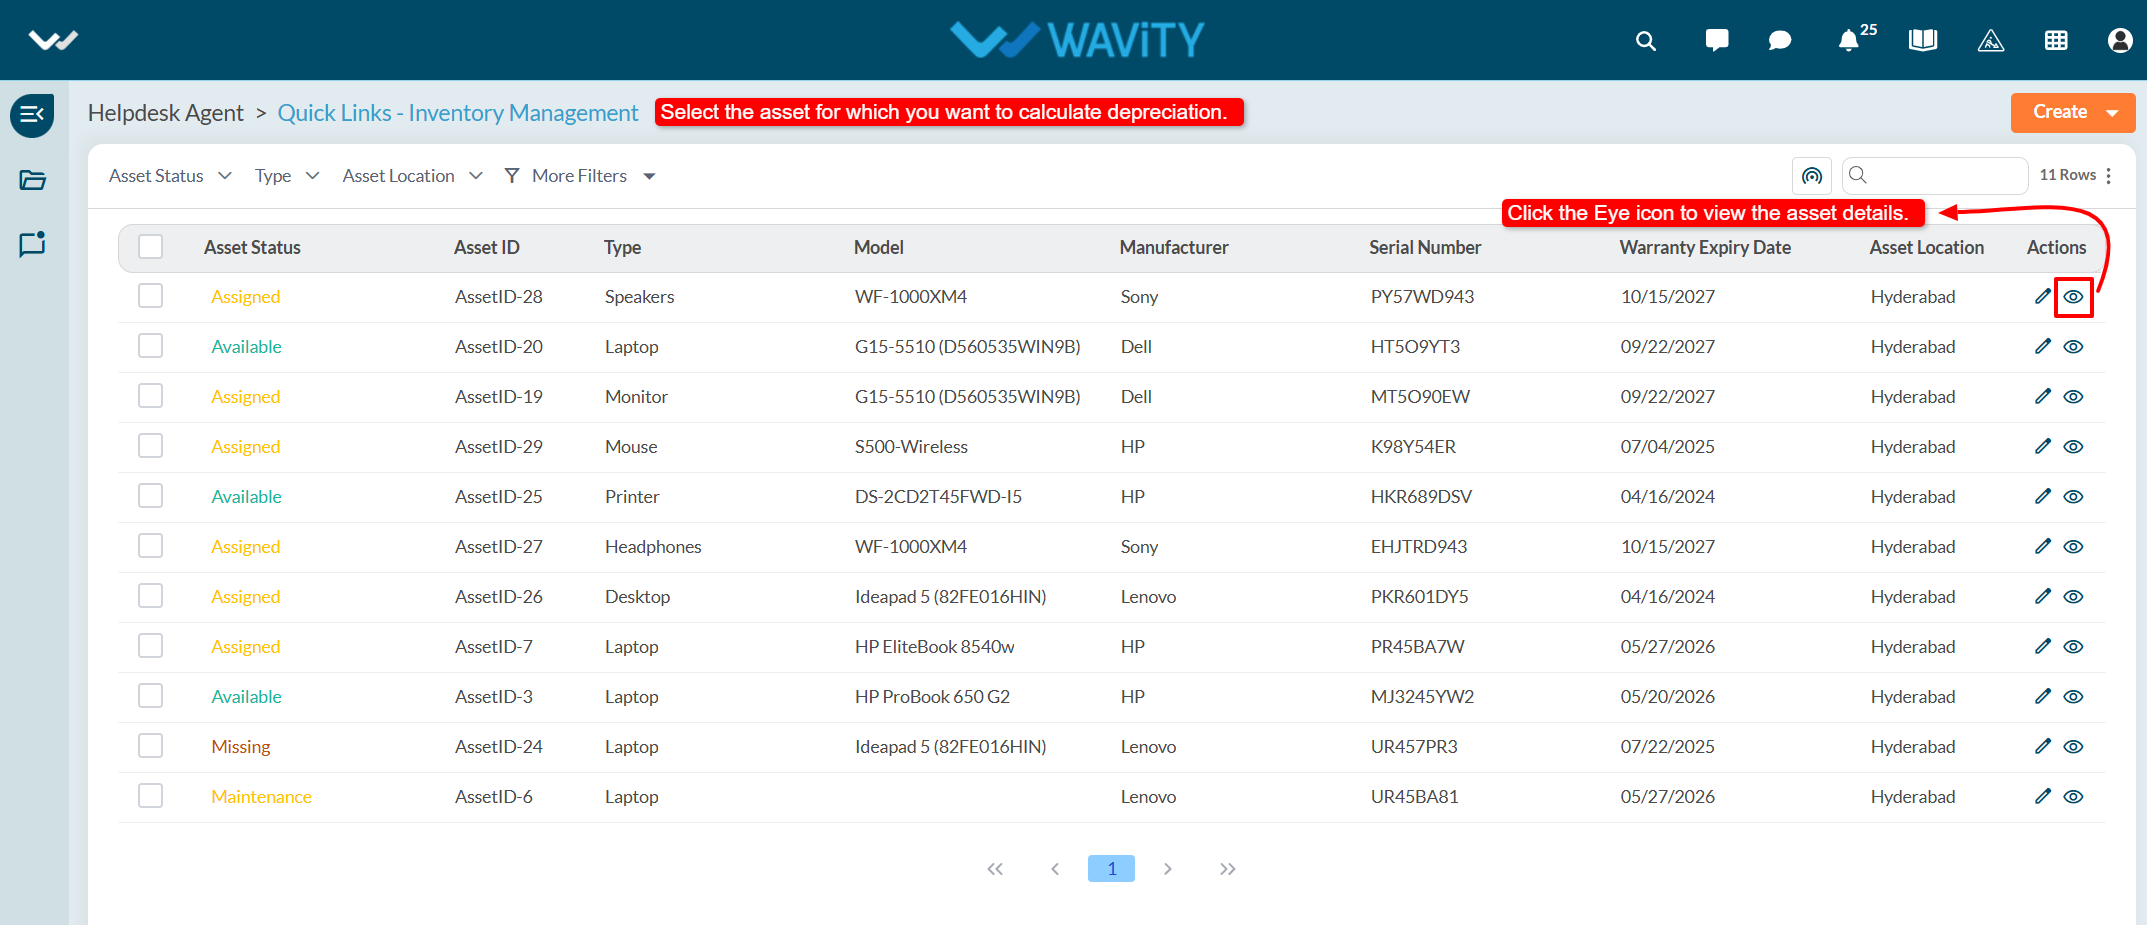Edit AssetID-28 with pencil icon
This screenshot has width=2147, height=925.
[x=2042, y=297]
